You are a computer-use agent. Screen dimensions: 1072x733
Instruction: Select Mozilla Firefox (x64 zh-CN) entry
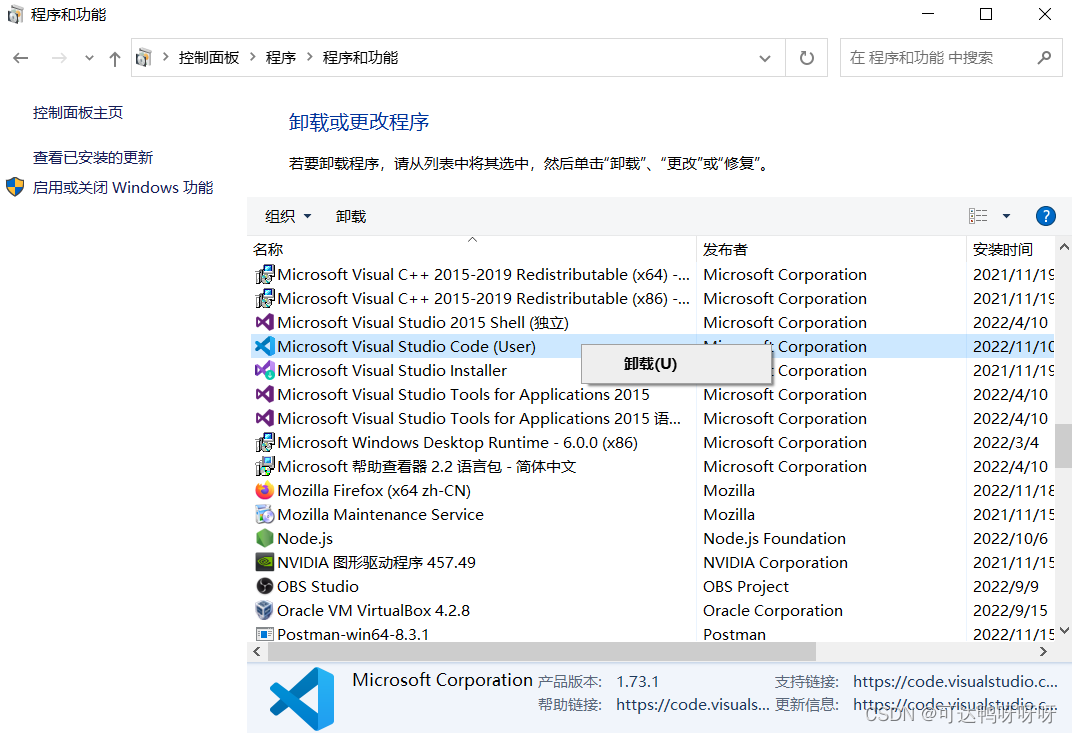point(374,490)
